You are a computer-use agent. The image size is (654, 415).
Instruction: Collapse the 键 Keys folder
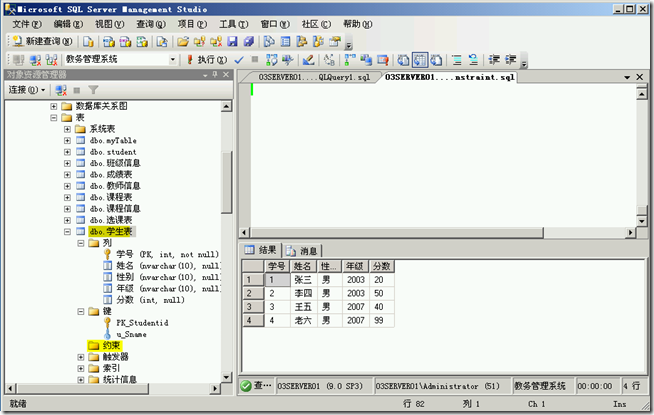tap(81, 312)
